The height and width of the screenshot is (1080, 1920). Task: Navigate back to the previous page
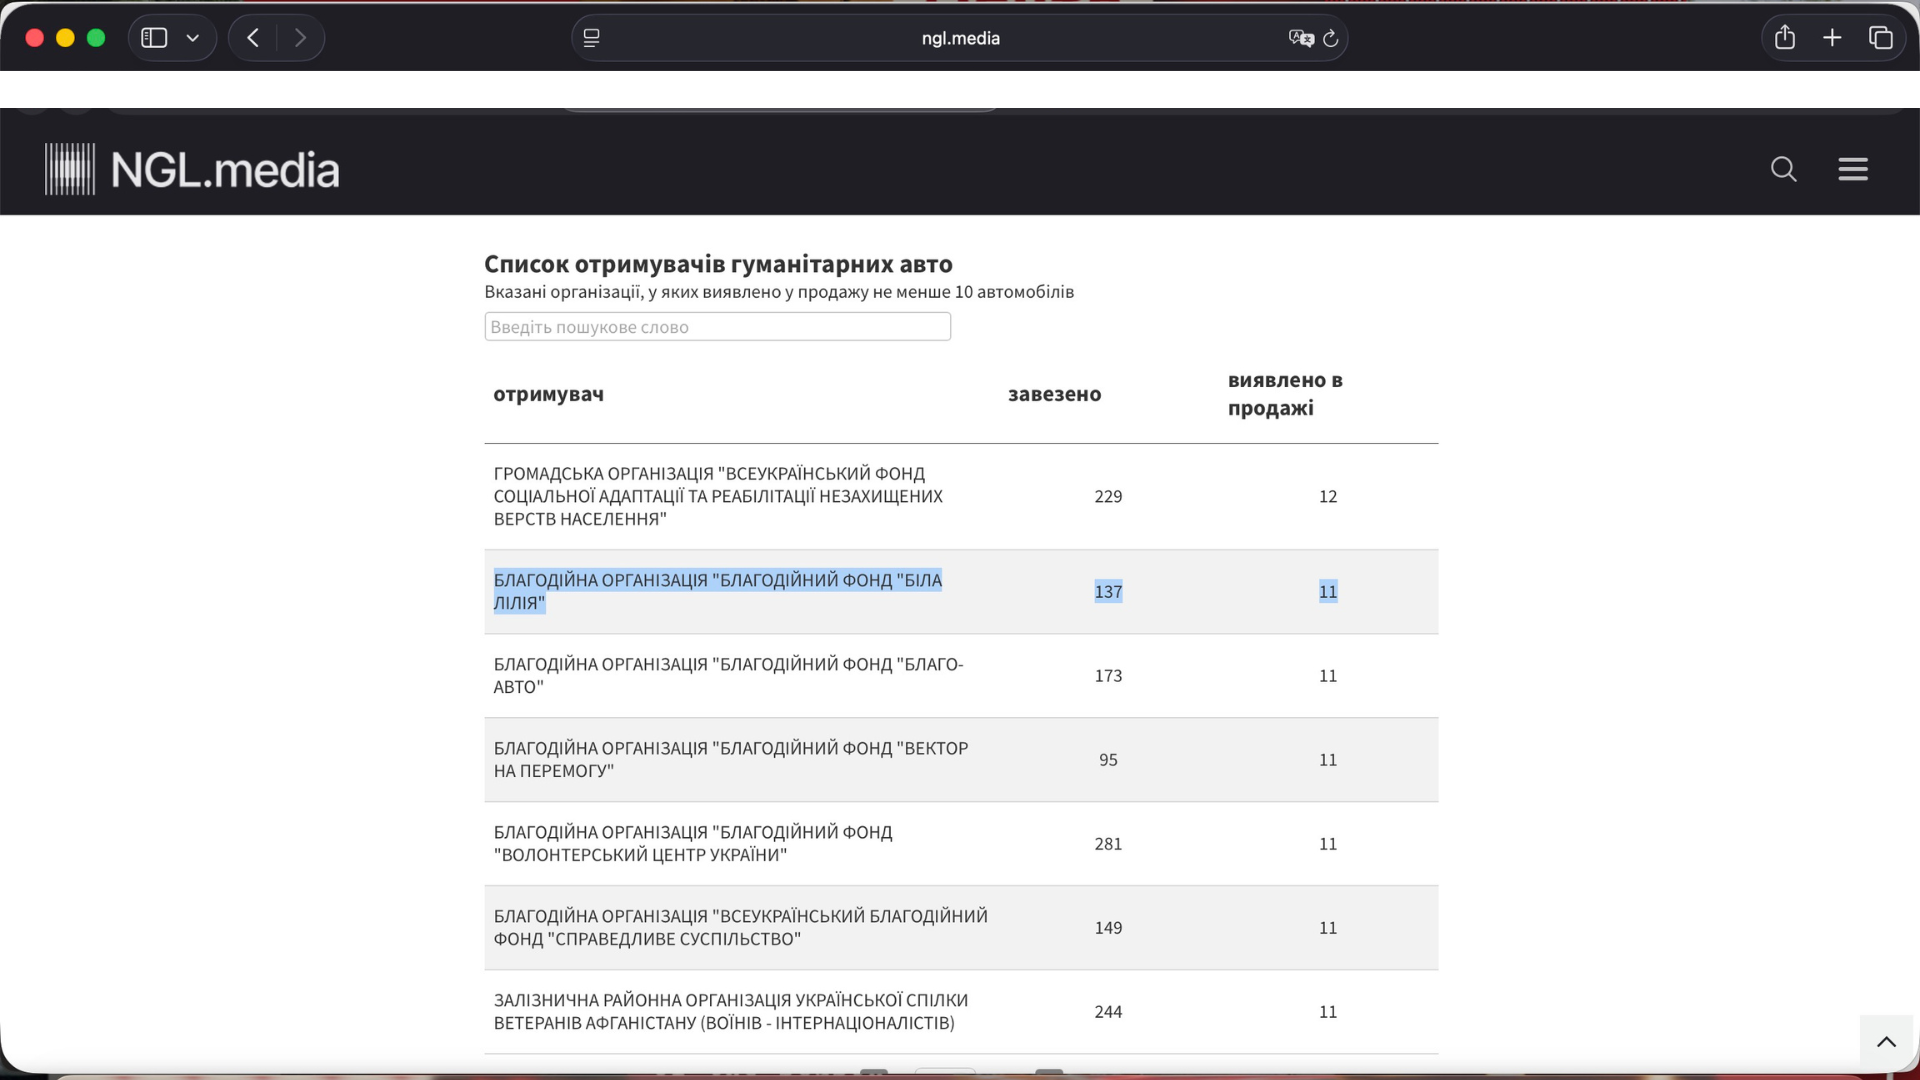point(252,37)
